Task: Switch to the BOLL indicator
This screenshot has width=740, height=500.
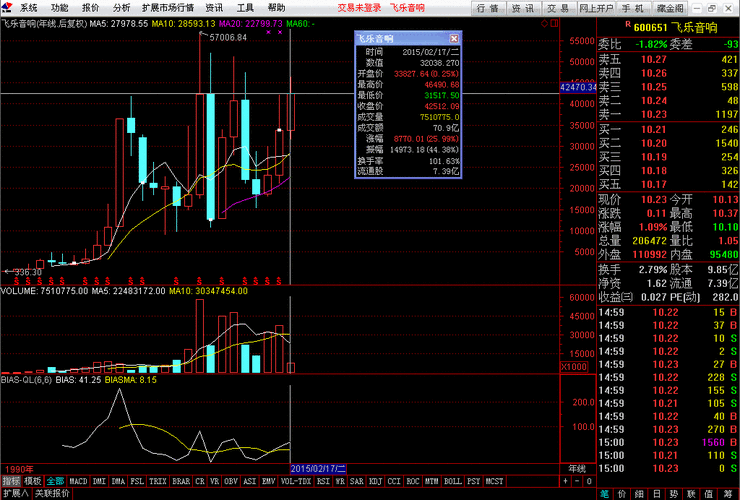Action: [x=453, y=481]
